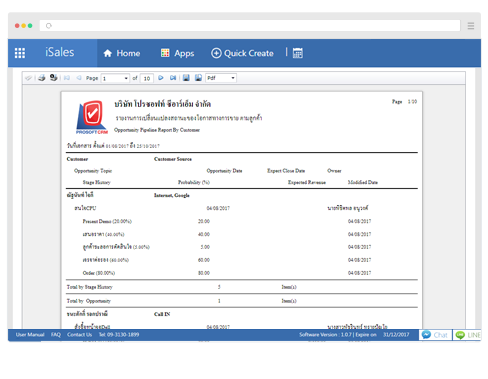The image size is (488, 379).
Task: Click the 'Opportunity Topic' column header
Action: click(x=93, y=171)
